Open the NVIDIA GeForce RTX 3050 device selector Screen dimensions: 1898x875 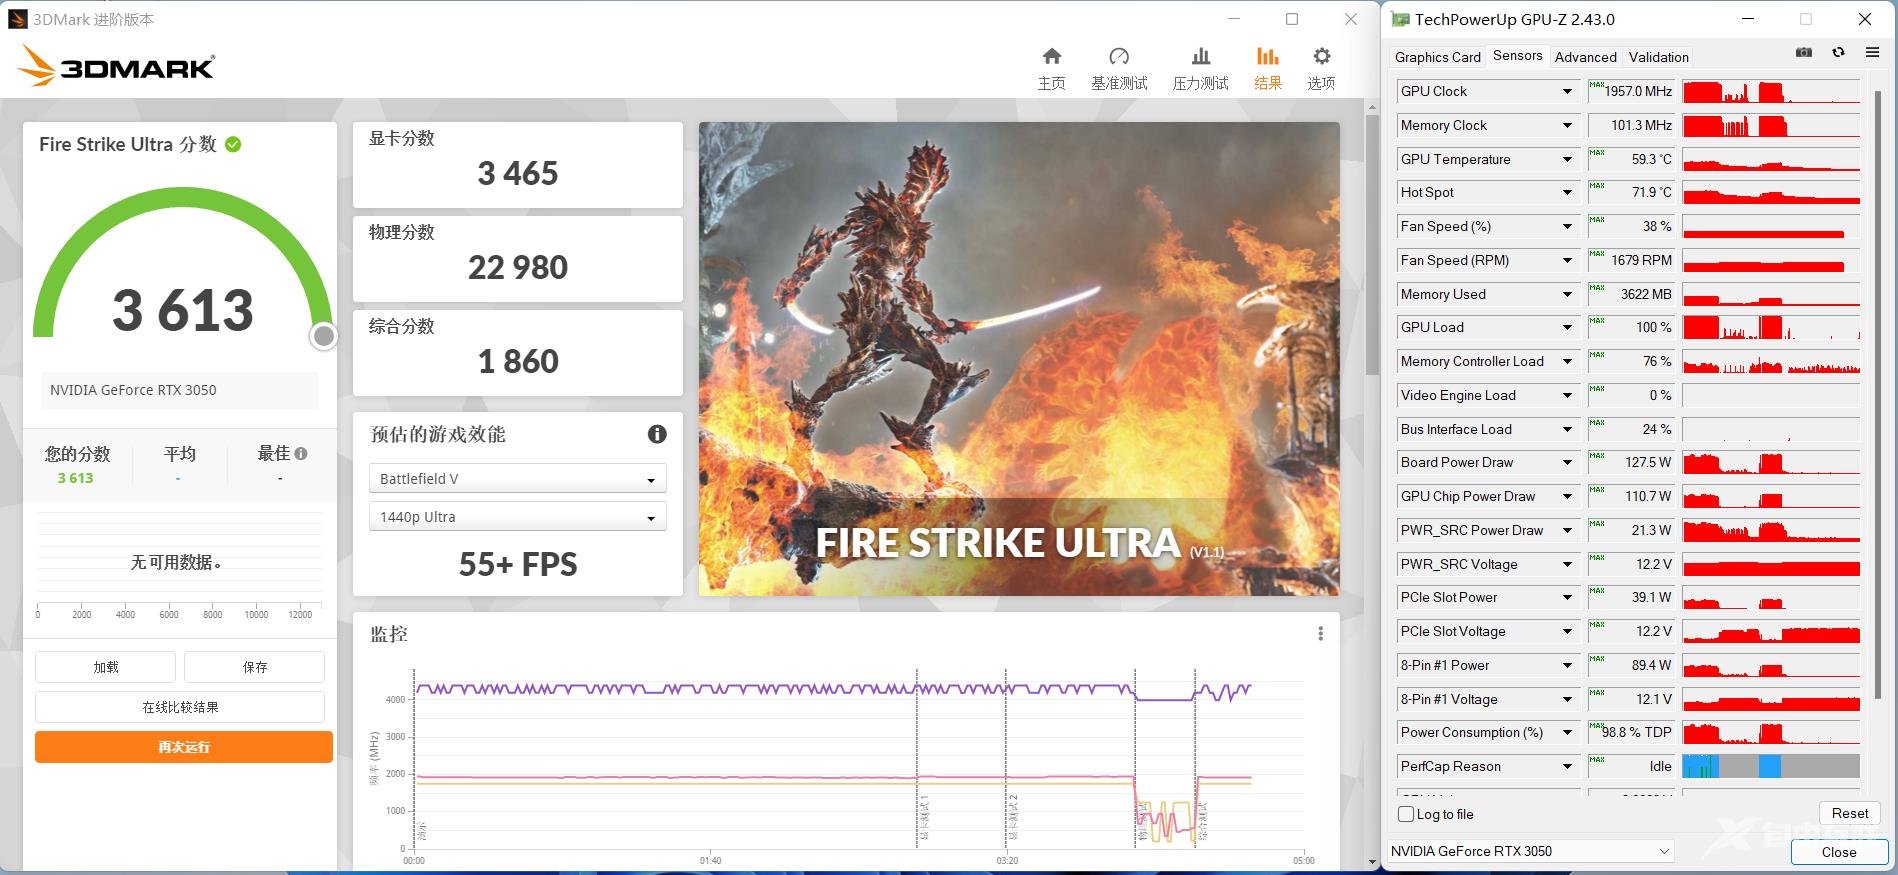tap(1530, 851)
